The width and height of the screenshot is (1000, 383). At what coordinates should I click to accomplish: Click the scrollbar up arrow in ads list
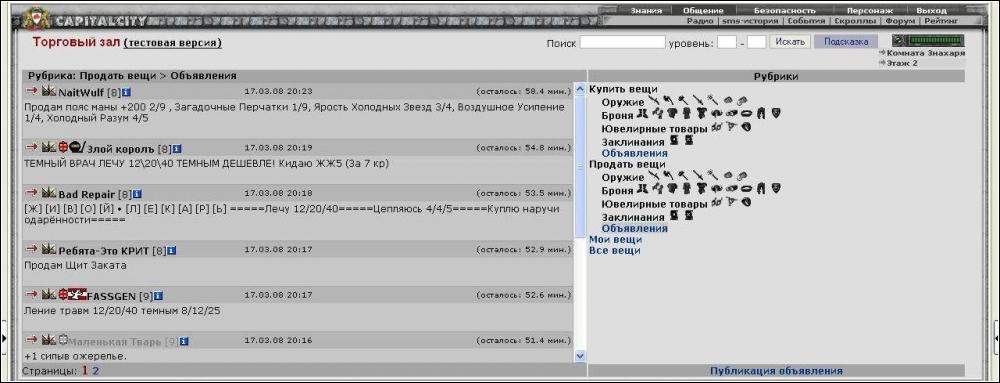coord(580,90)
